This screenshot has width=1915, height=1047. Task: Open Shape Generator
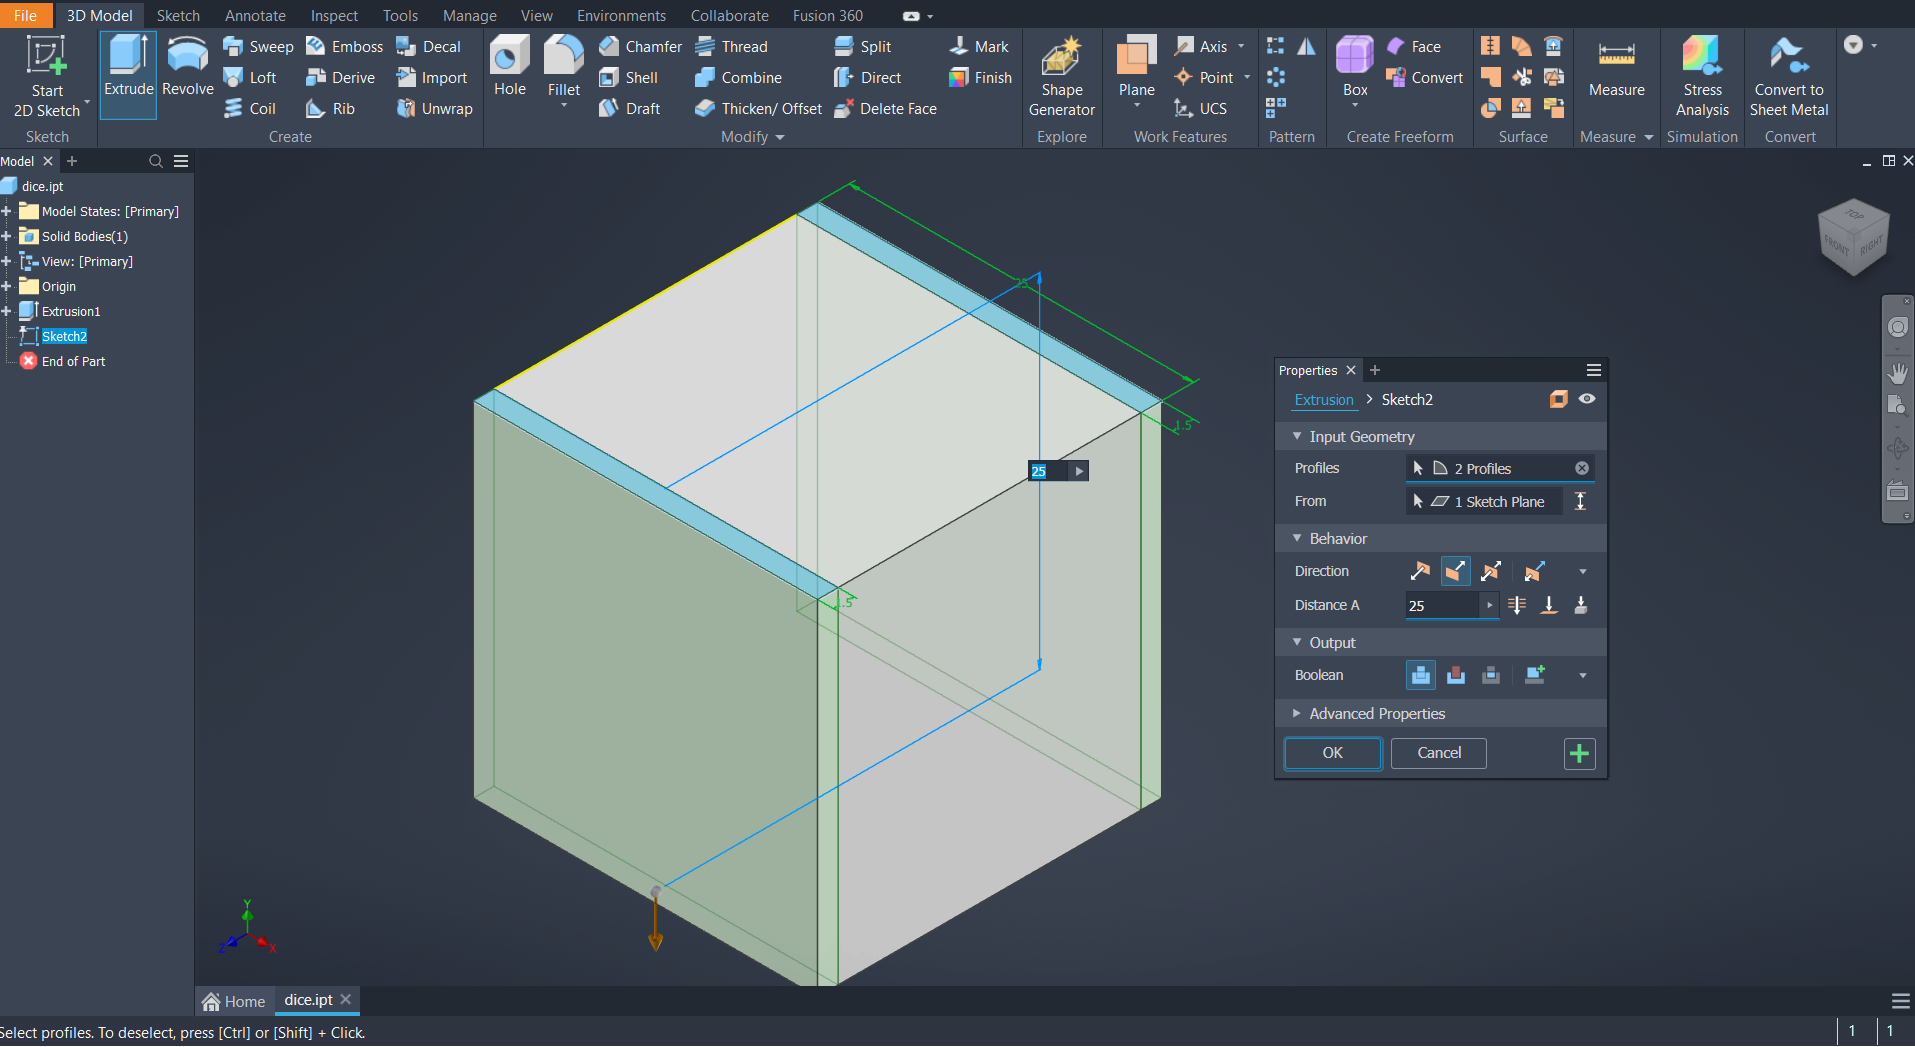[1062, 77]
